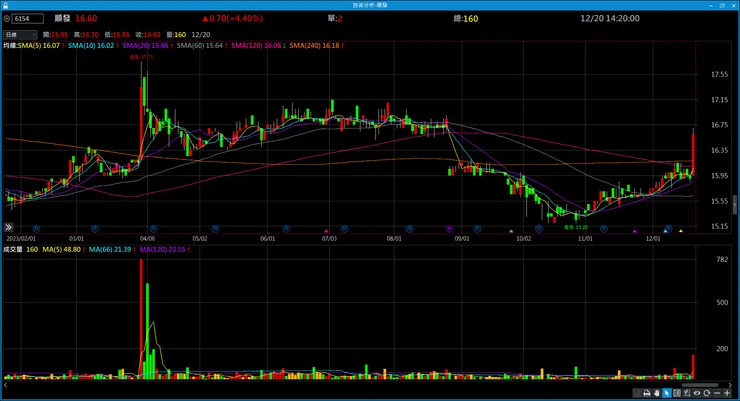Click the cyan triangle marker near 12/01
740x401 pixels.
(x=665, y=231)
